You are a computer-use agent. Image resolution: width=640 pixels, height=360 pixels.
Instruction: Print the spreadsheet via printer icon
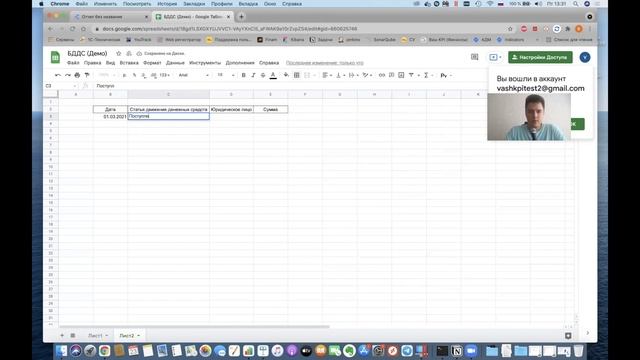point(77,75)
